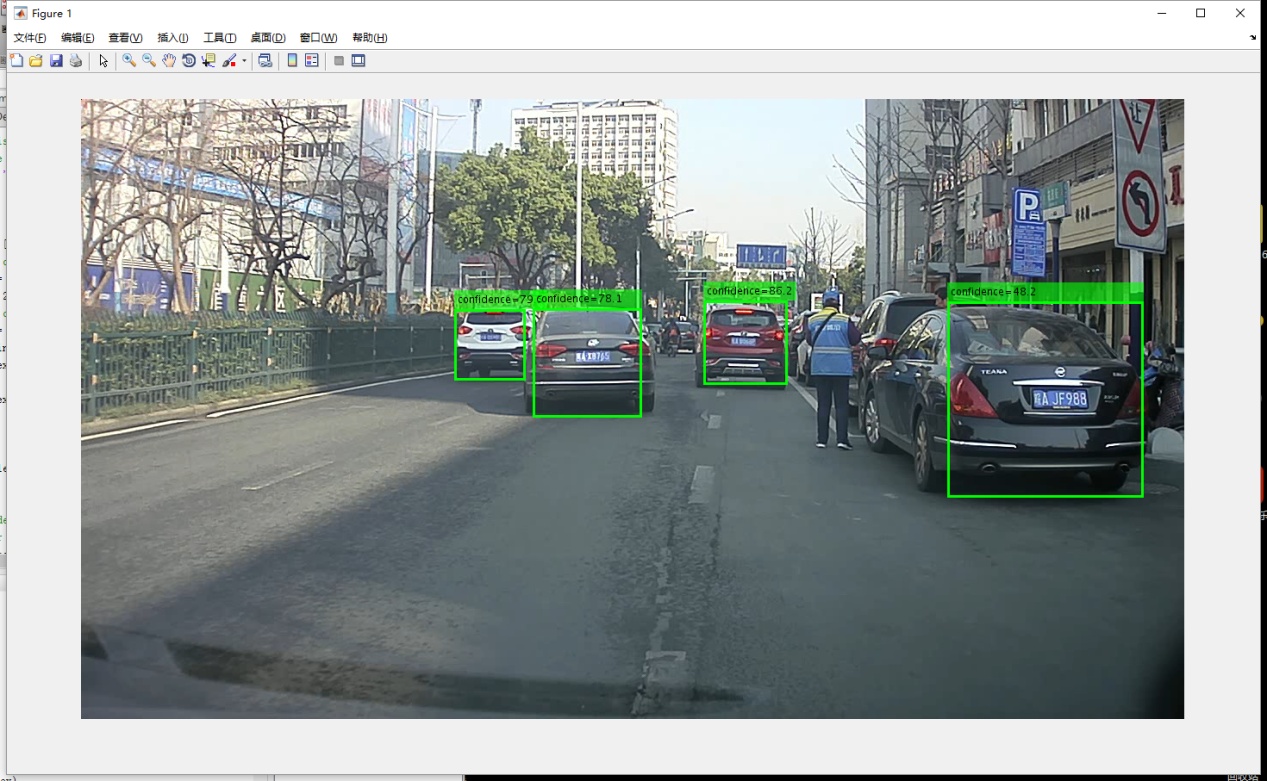
Task: Open the 工具(T) menu
Action: point(220,38)
